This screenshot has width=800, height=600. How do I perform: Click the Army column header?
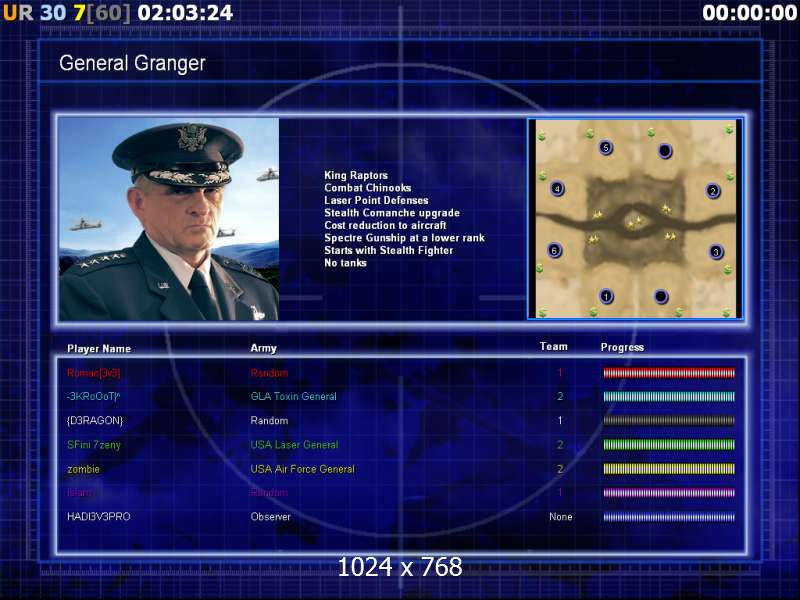[x=263, y=348]
